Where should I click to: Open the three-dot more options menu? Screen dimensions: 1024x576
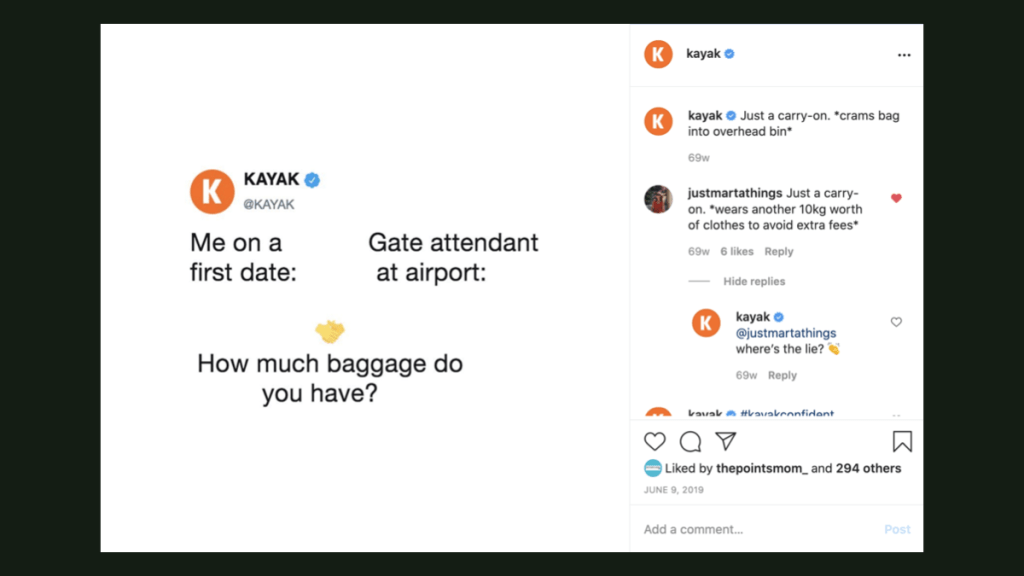(904, 55)
